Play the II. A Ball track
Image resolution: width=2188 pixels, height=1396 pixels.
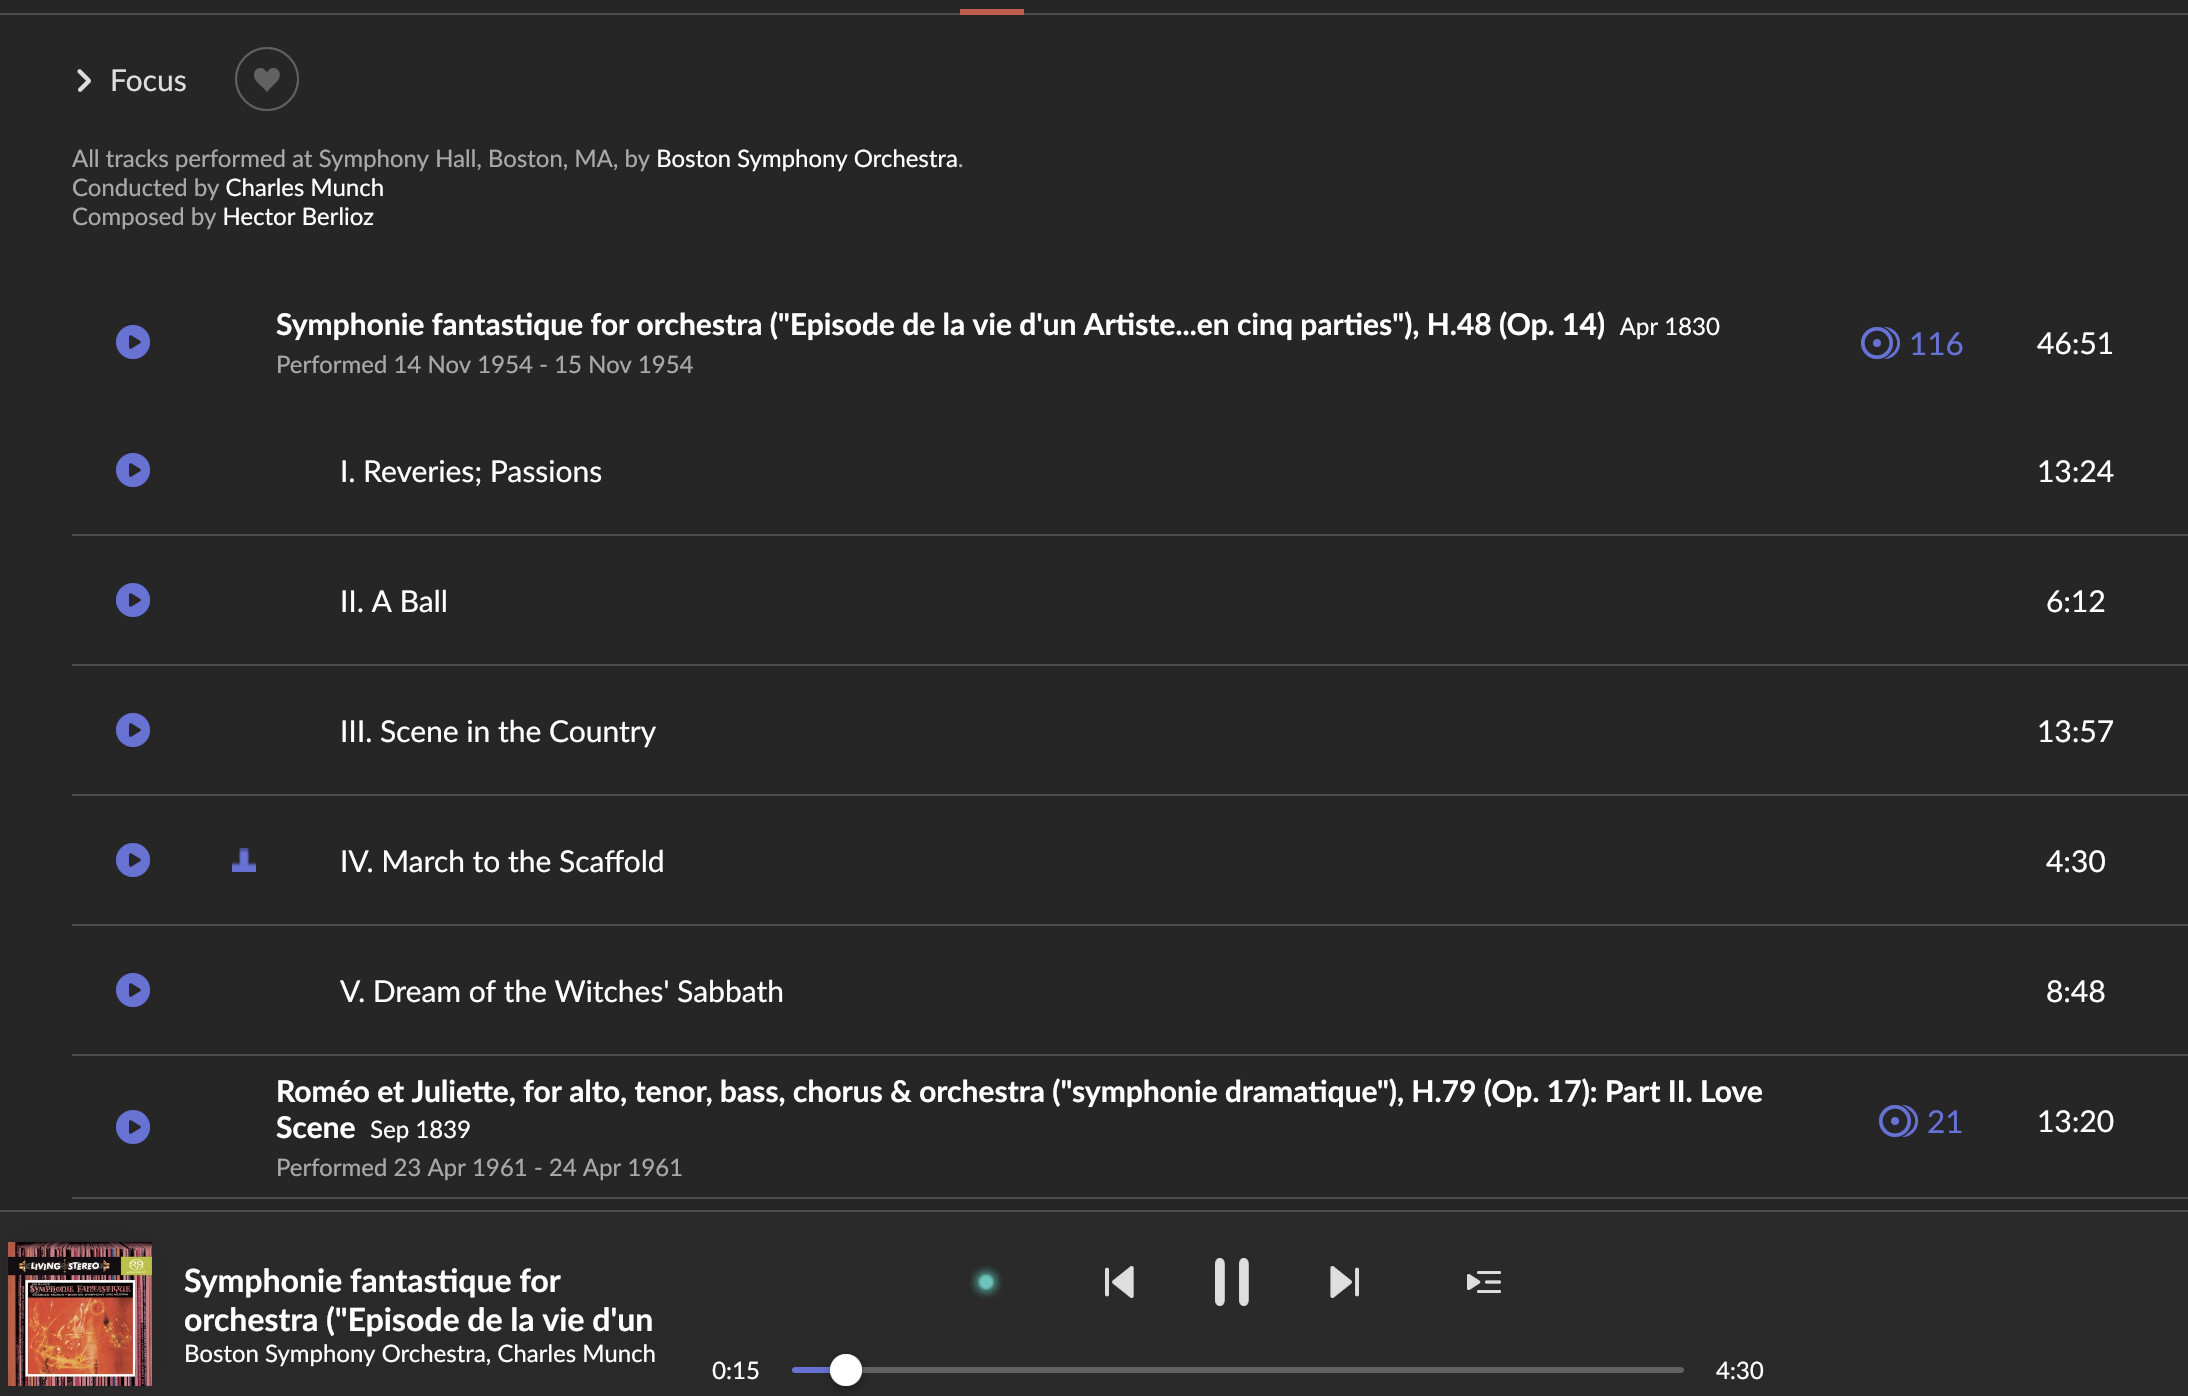click(x=133, y=600)
